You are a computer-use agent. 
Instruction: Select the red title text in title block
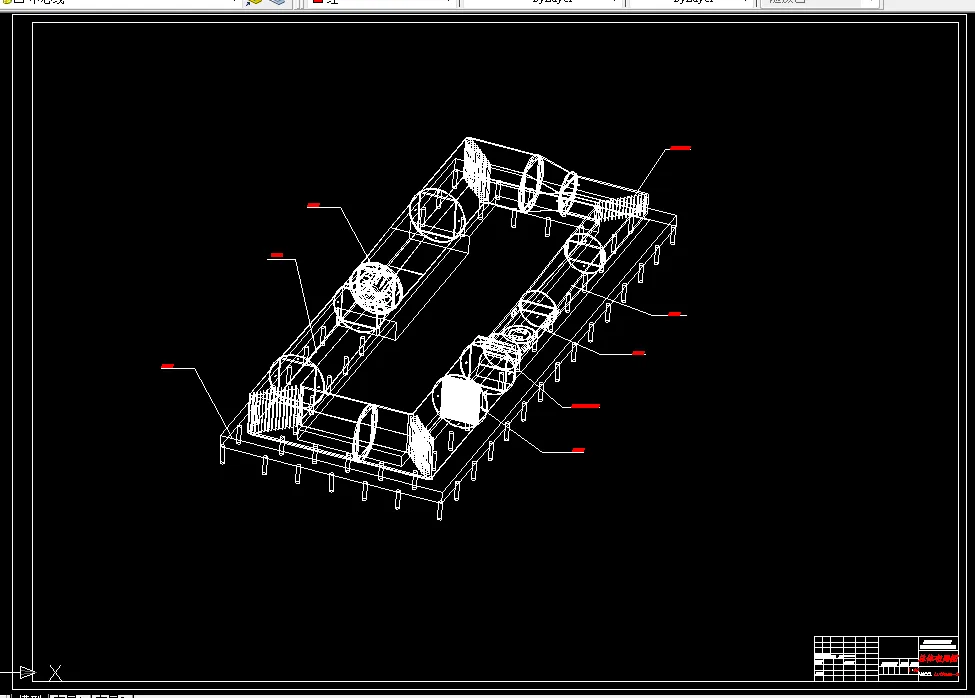(x=938, y=658)
